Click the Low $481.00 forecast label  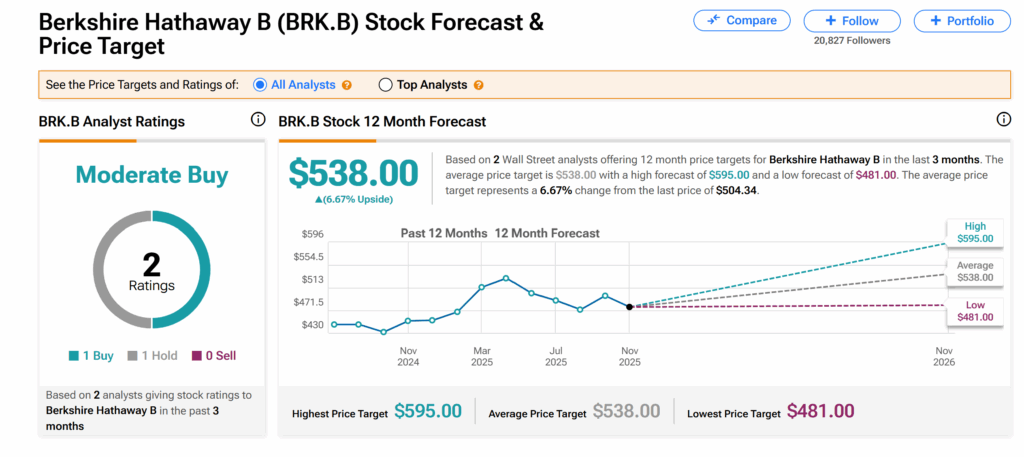point(974,311)
